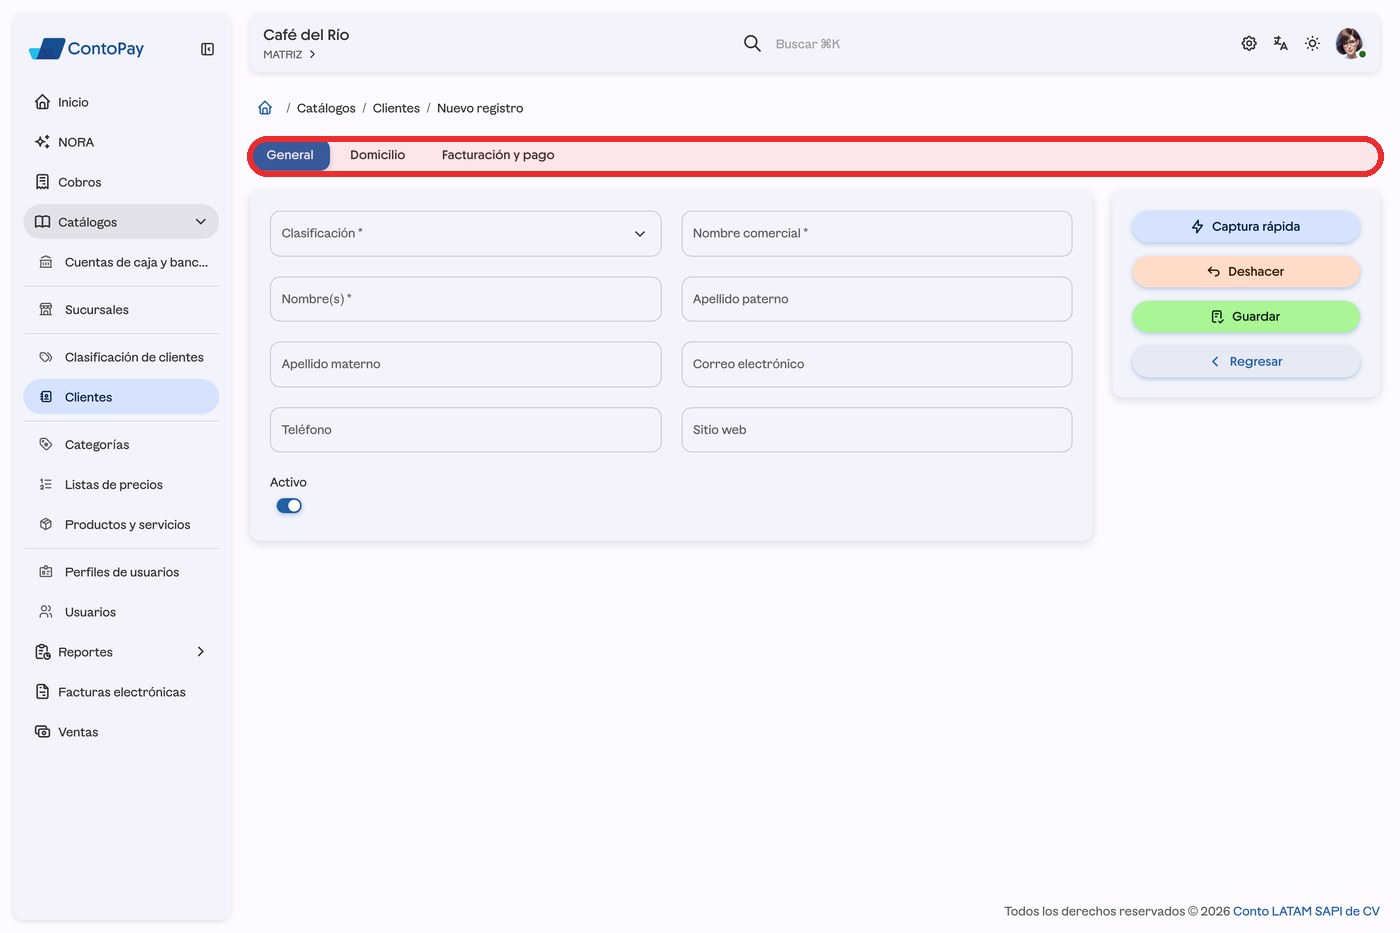Go to Cobros
The height and width of the screenshot is (933, 1400).
click(121, 182)
